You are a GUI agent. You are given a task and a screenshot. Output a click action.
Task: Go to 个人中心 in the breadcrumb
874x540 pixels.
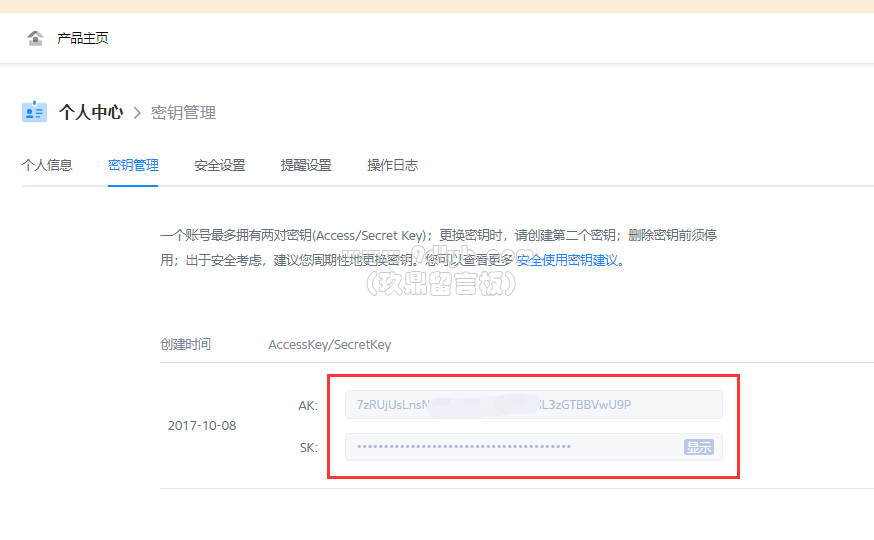(x=91, y=113)
